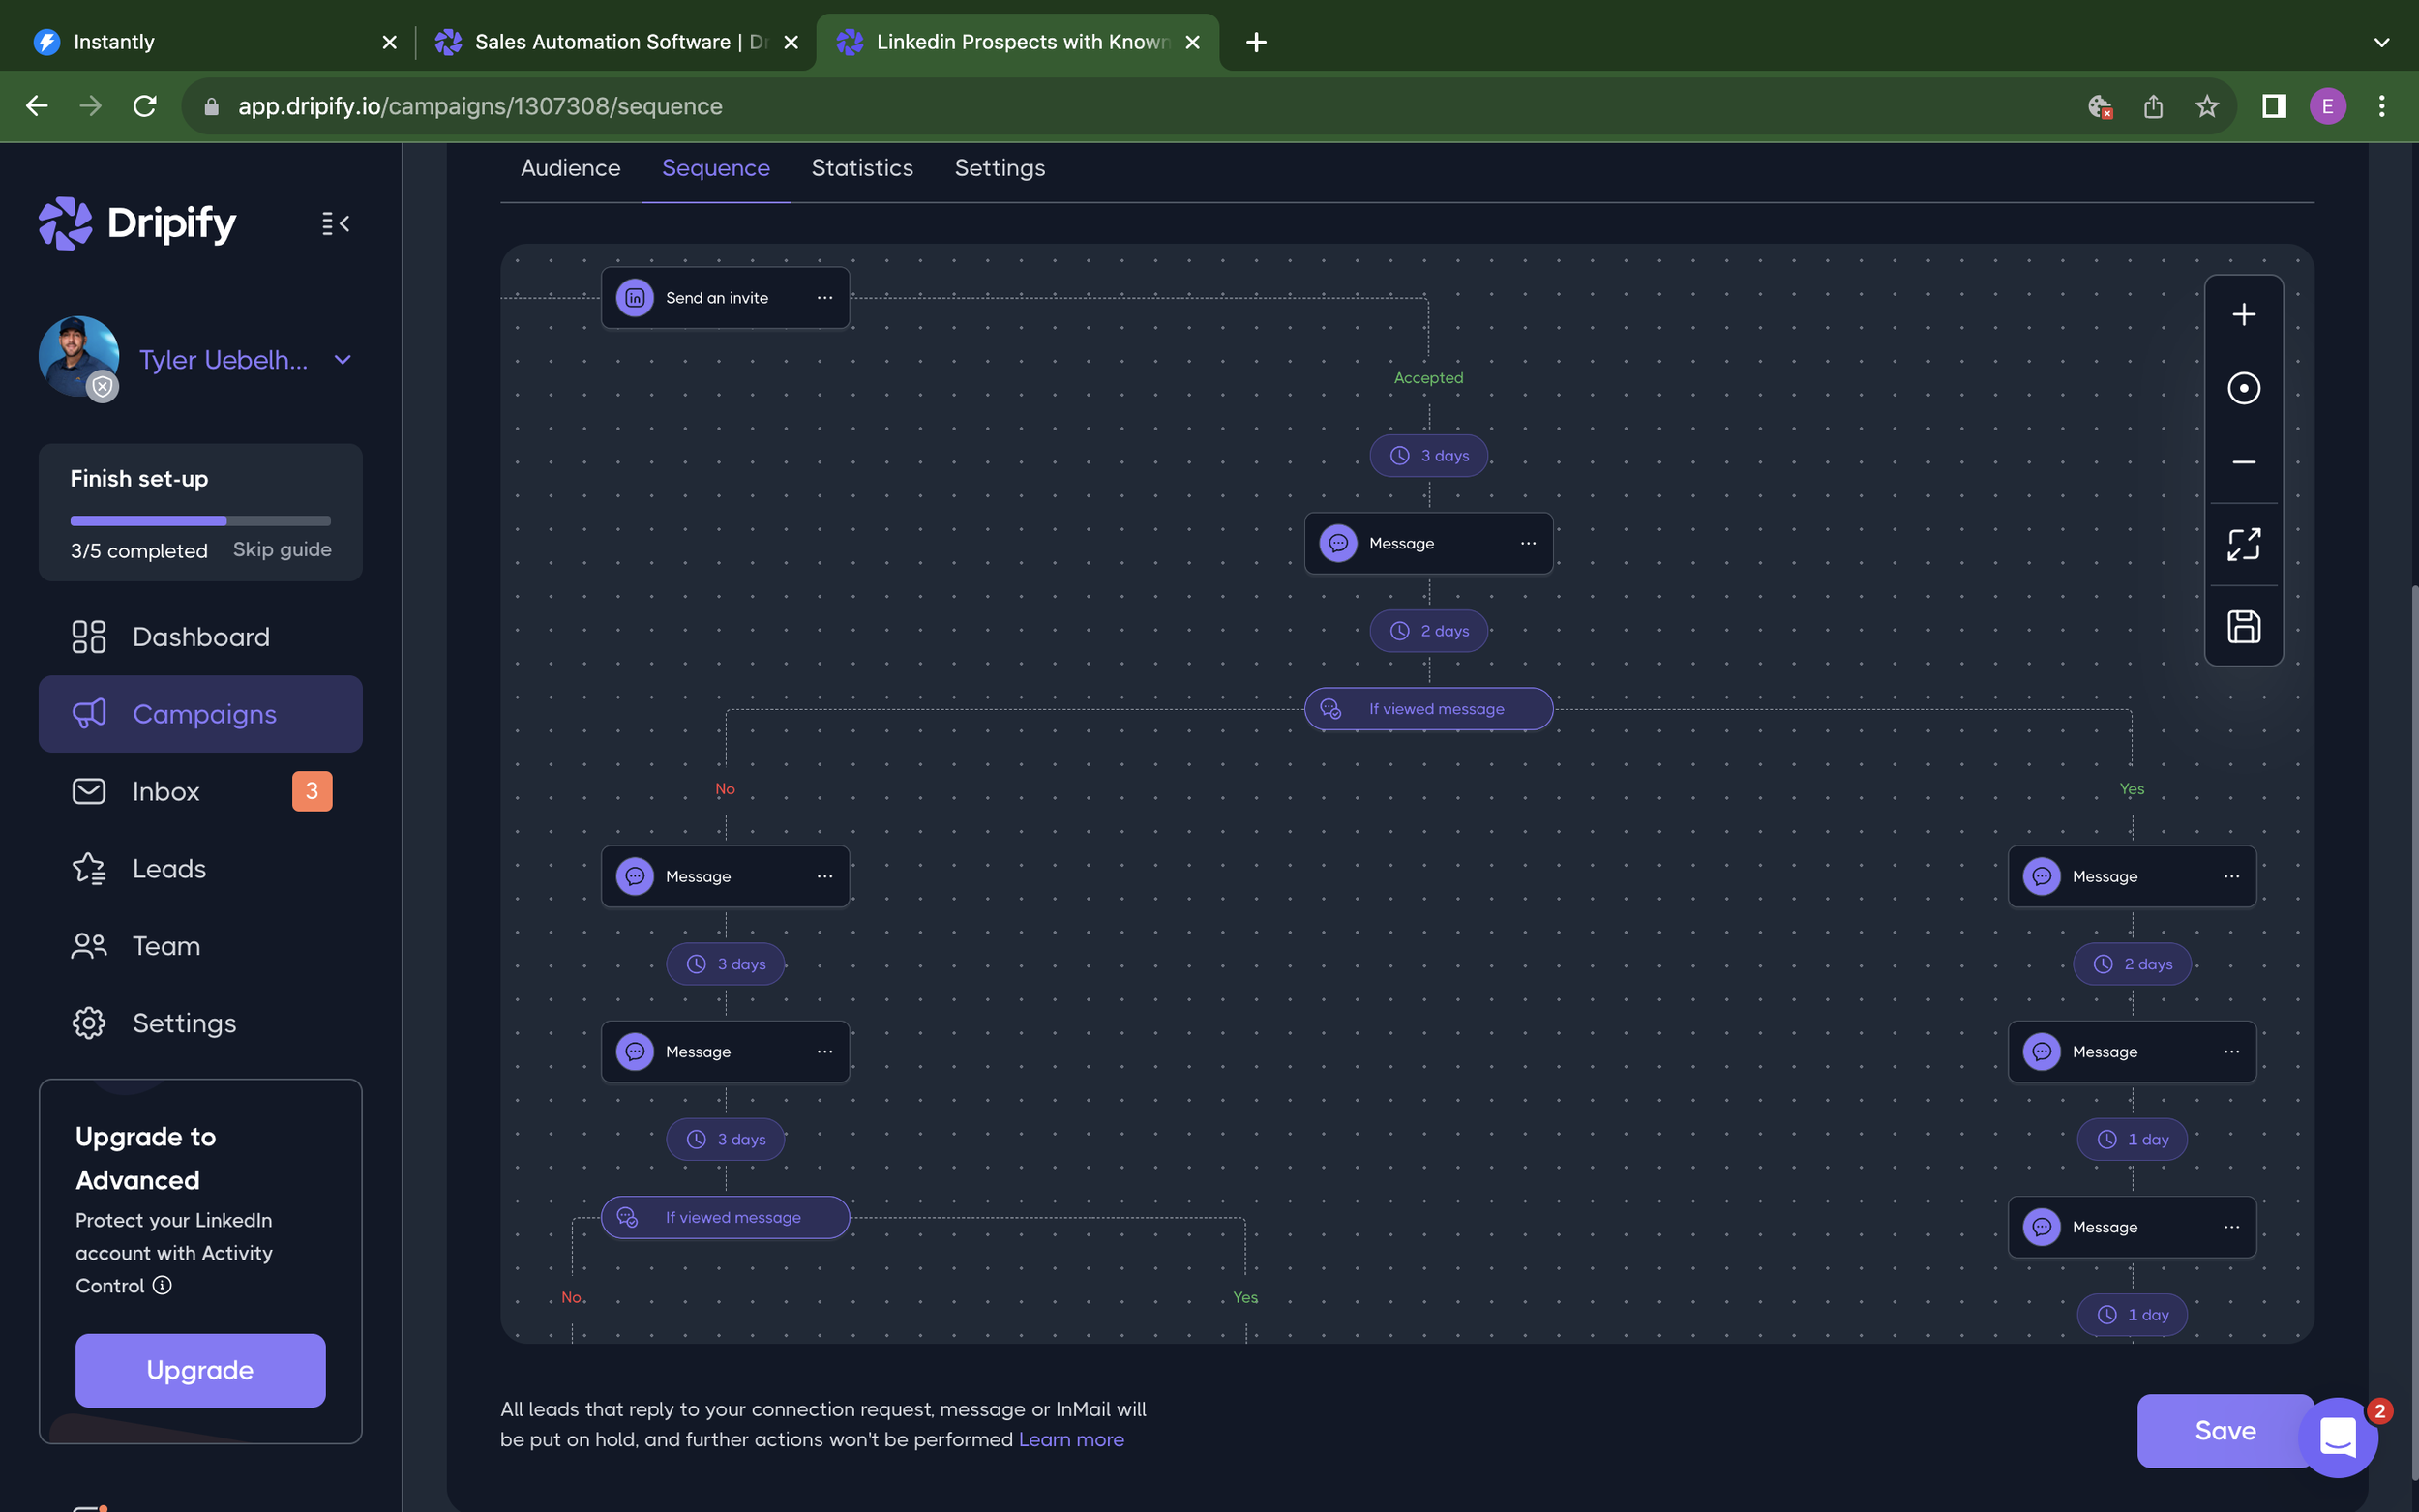Viewport: 2419px width, 1512px height.
Task: Center the canvas with the target icon
Action: click(2243, 388)
